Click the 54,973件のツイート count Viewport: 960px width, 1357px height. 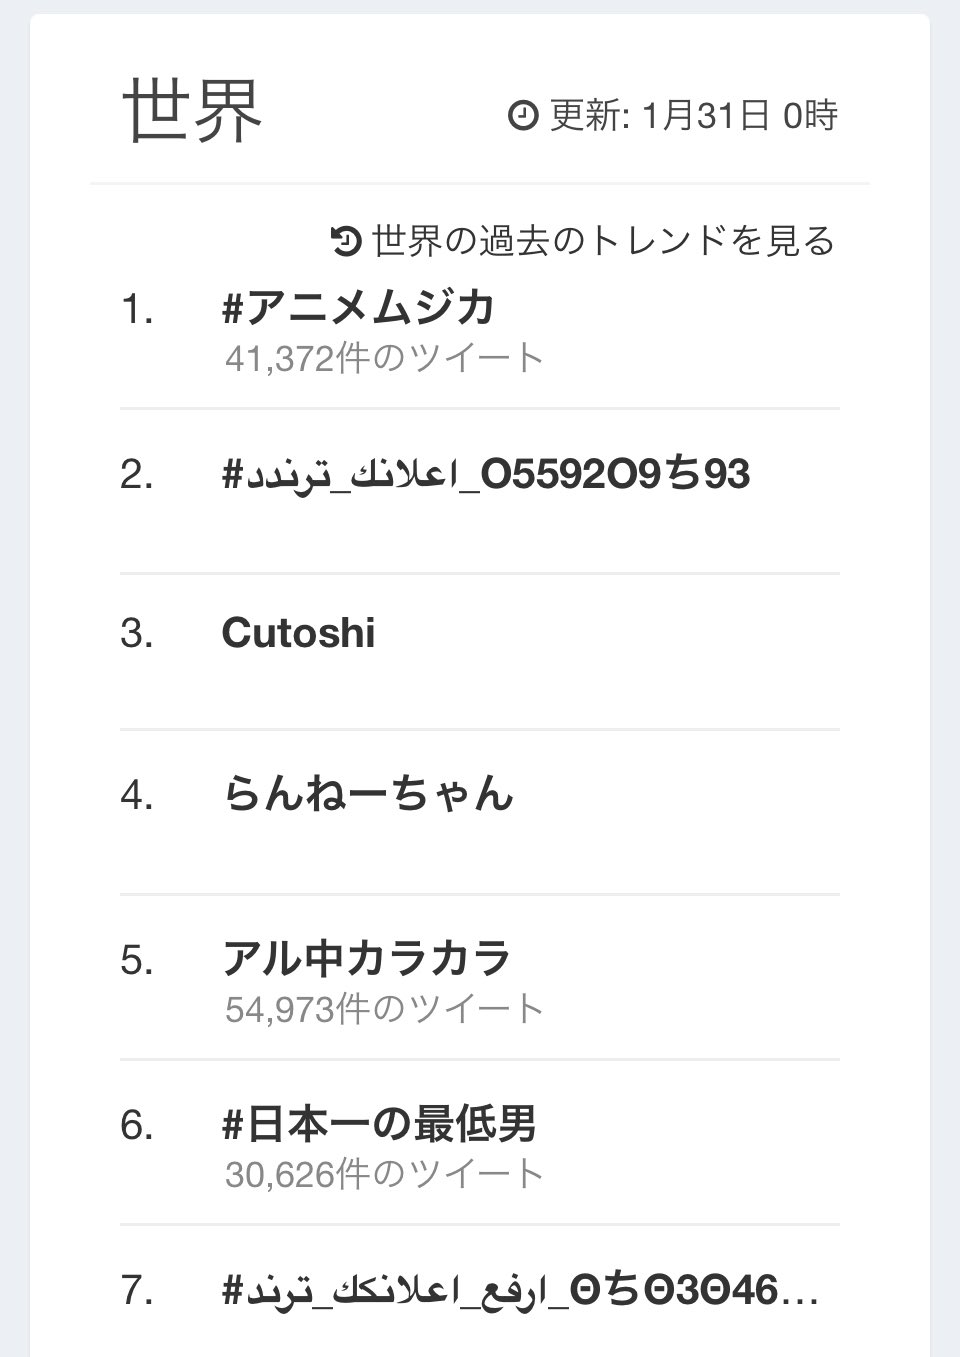click(x=384, y=1009)
